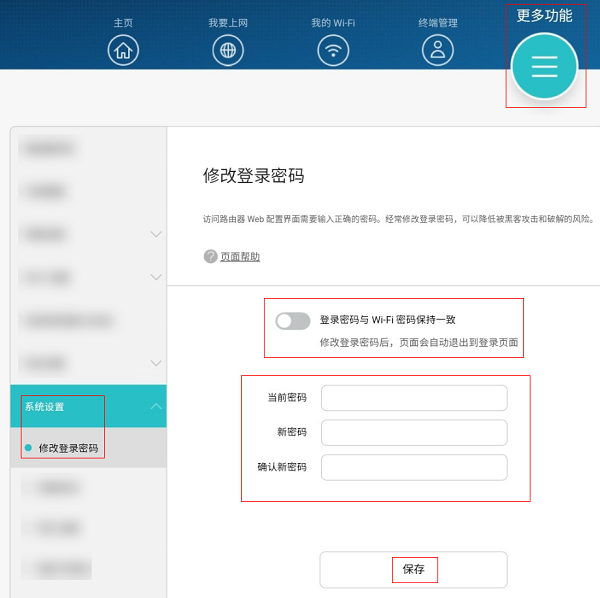Viewport: 600px width, 598px height.
Task: Open the globe icon for 我要上网
Action: click(228, 50)
